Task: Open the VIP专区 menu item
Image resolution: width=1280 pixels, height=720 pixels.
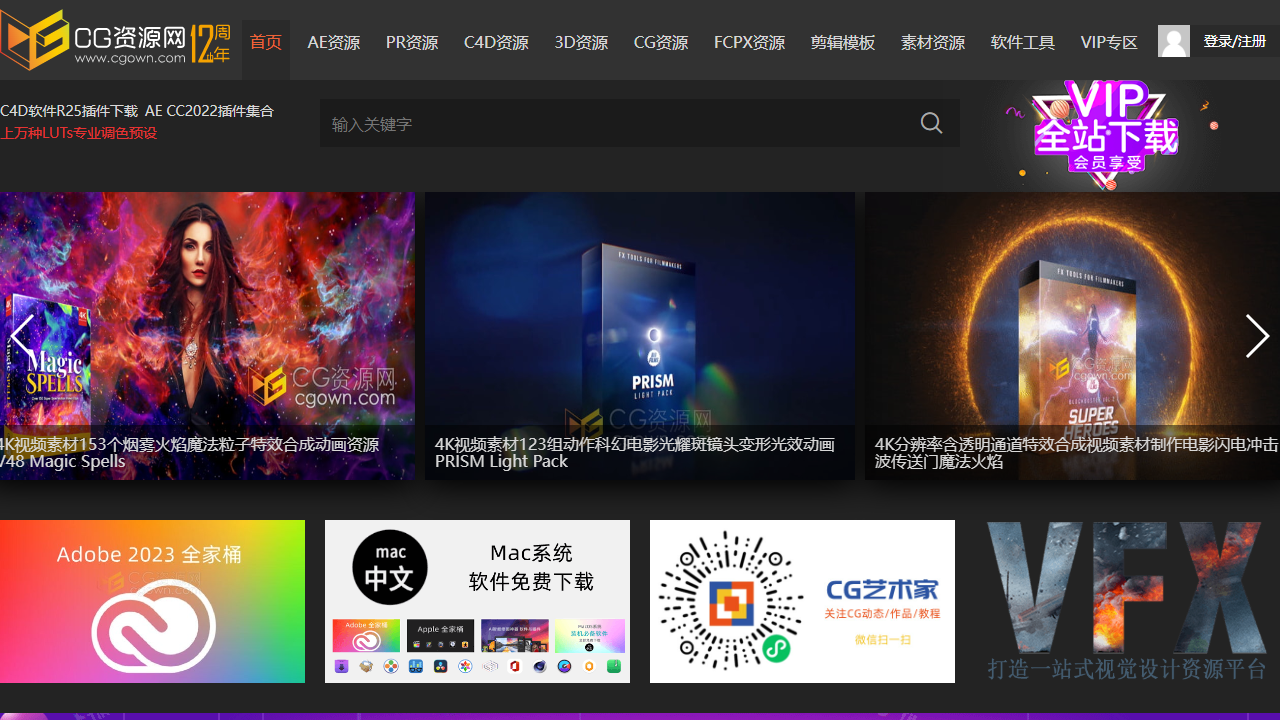Action: tap(1109, 42)
